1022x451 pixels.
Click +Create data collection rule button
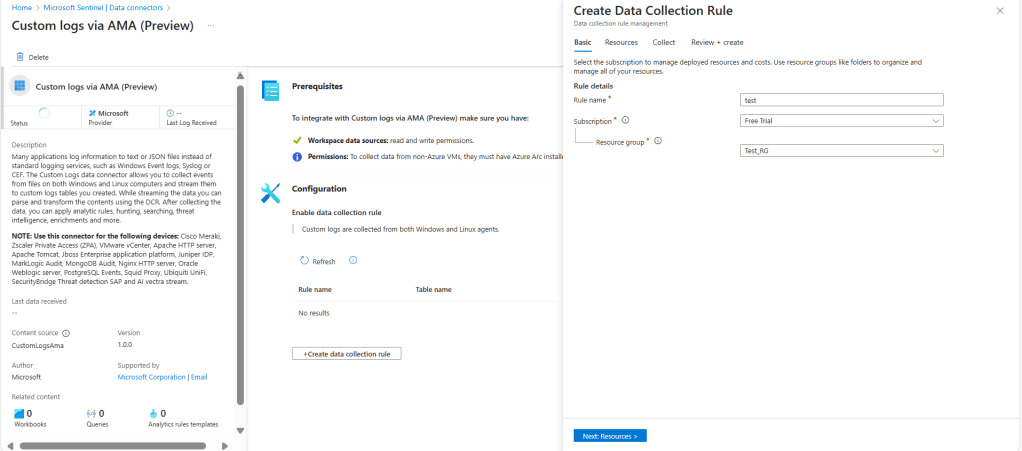(x=346, y=354)
